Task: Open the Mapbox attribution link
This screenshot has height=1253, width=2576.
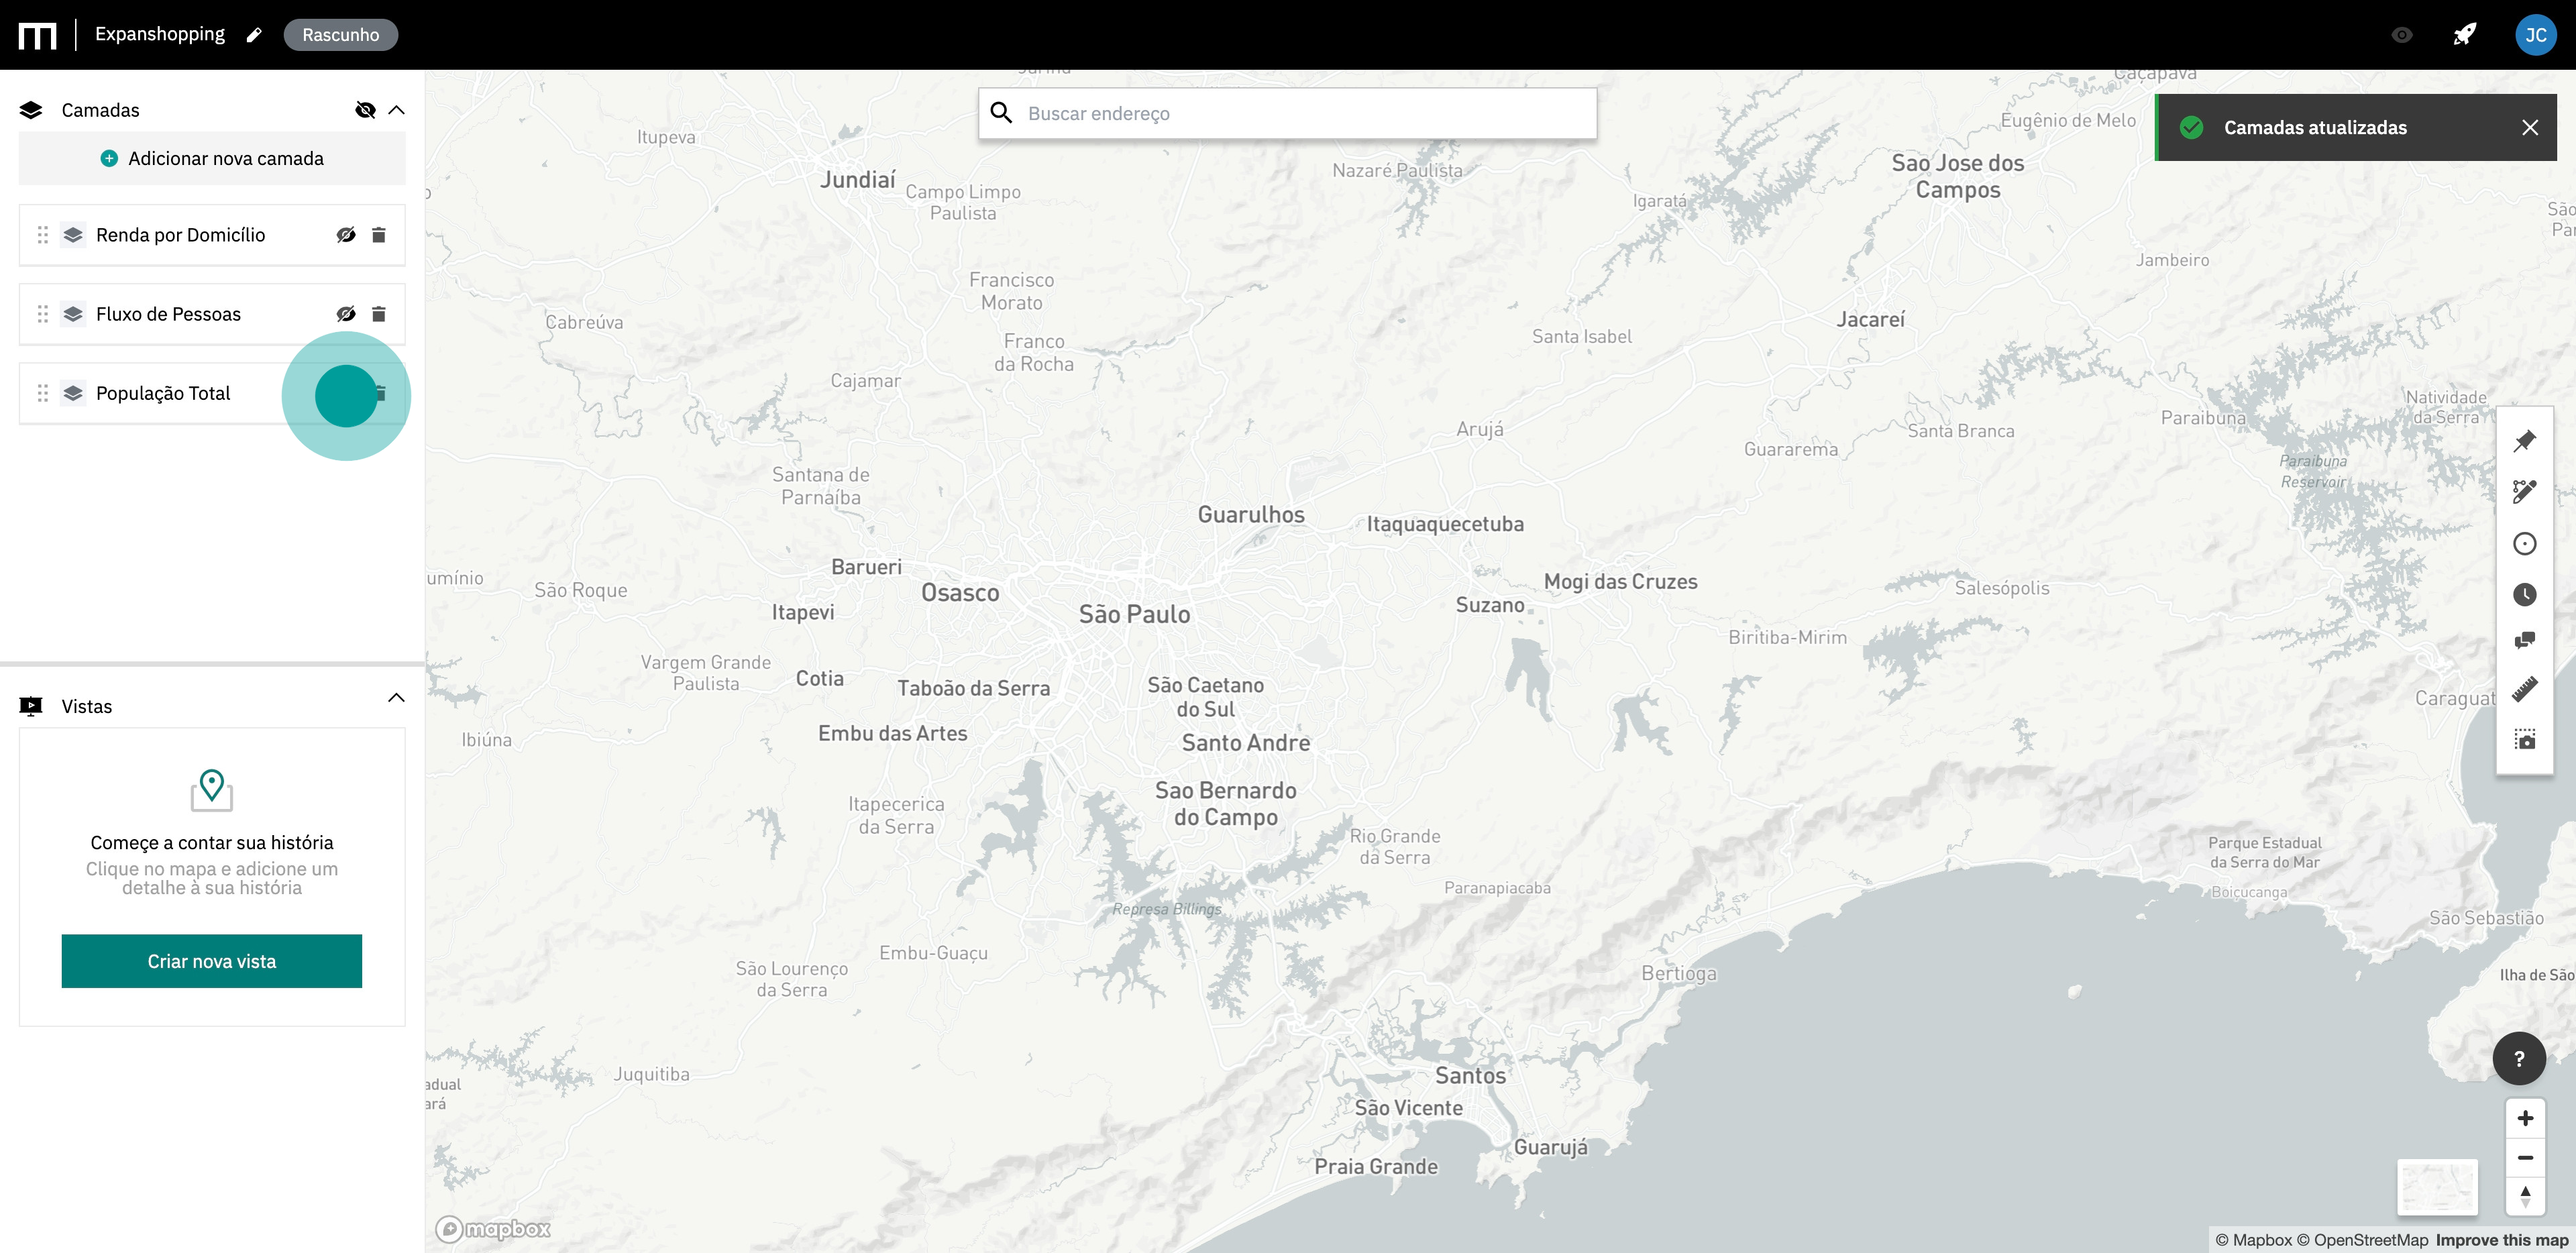Action: click(x=2254, y=1240)
